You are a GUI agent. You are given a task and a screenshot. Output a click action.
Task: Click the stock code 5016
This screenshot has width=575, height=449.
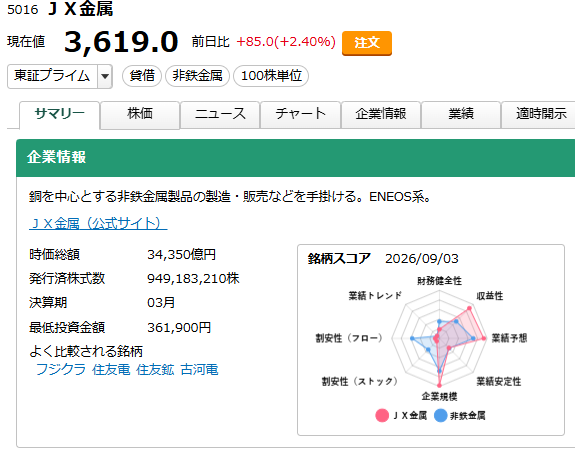click(x=22, y=10)
